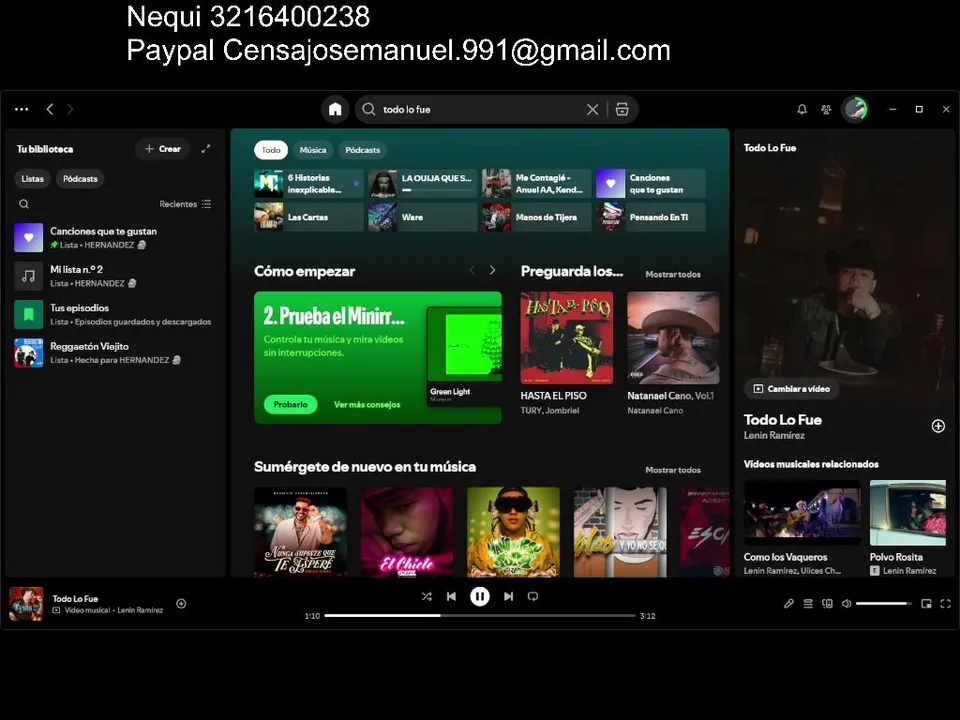Viewport: 960px width, 720px height.
Task: Open the play queue
Action: 808,604
